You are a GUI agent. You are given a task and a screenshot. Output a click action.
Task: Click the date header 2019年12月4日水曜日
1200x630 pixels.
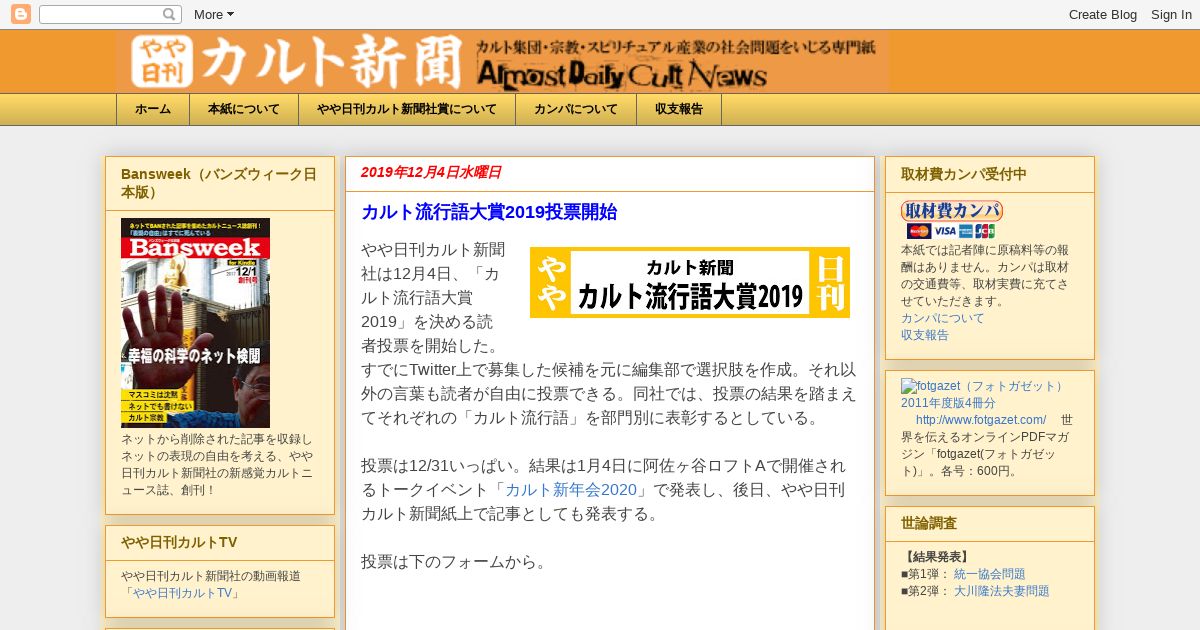431,172
